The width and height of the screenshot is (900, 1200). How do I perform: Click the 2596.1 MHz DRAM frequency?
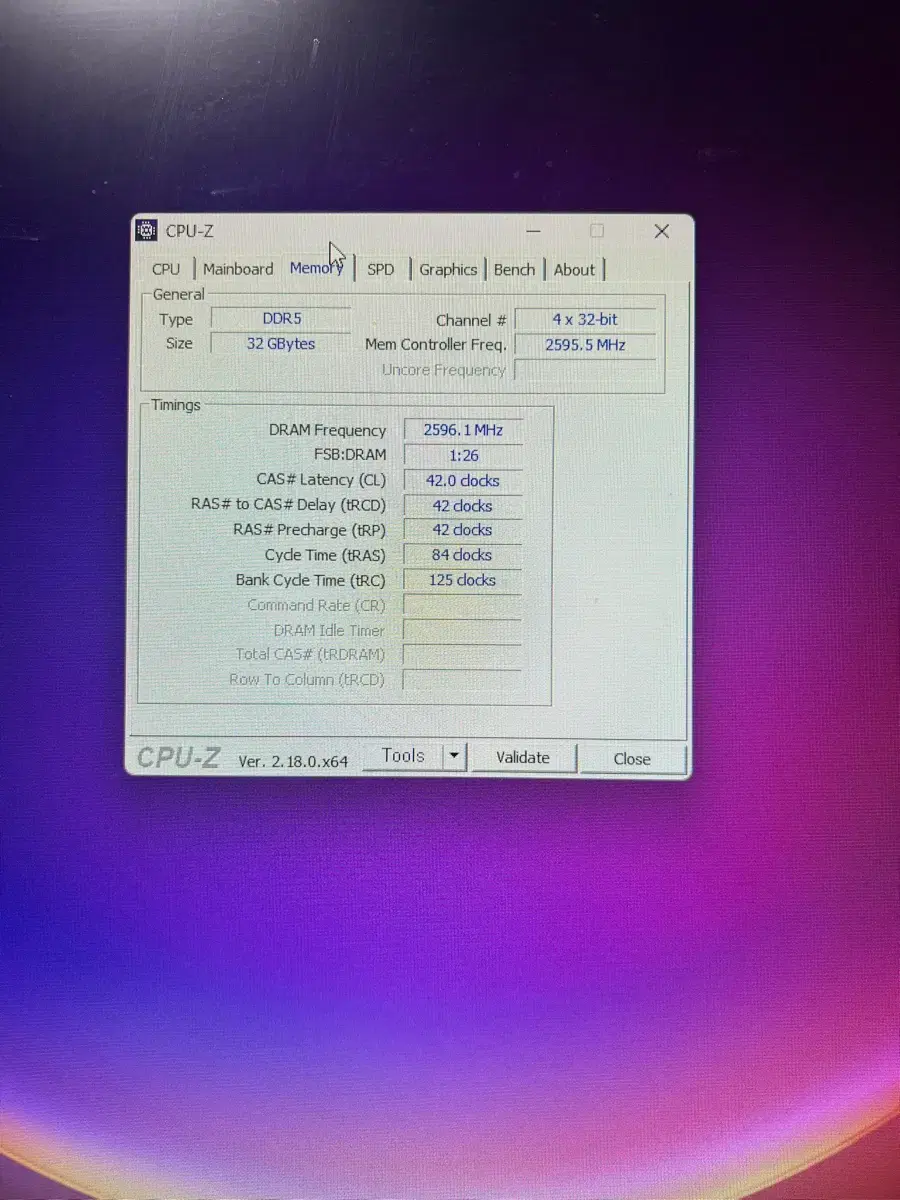coord(463,430)
